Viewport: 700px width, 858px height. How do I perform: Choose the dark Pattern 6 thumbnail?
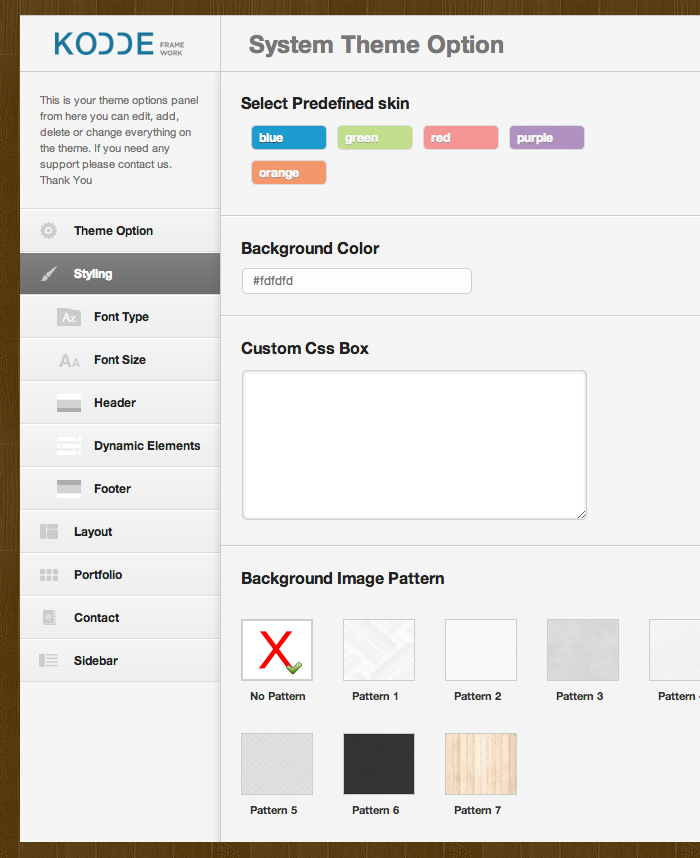[379, 764]
